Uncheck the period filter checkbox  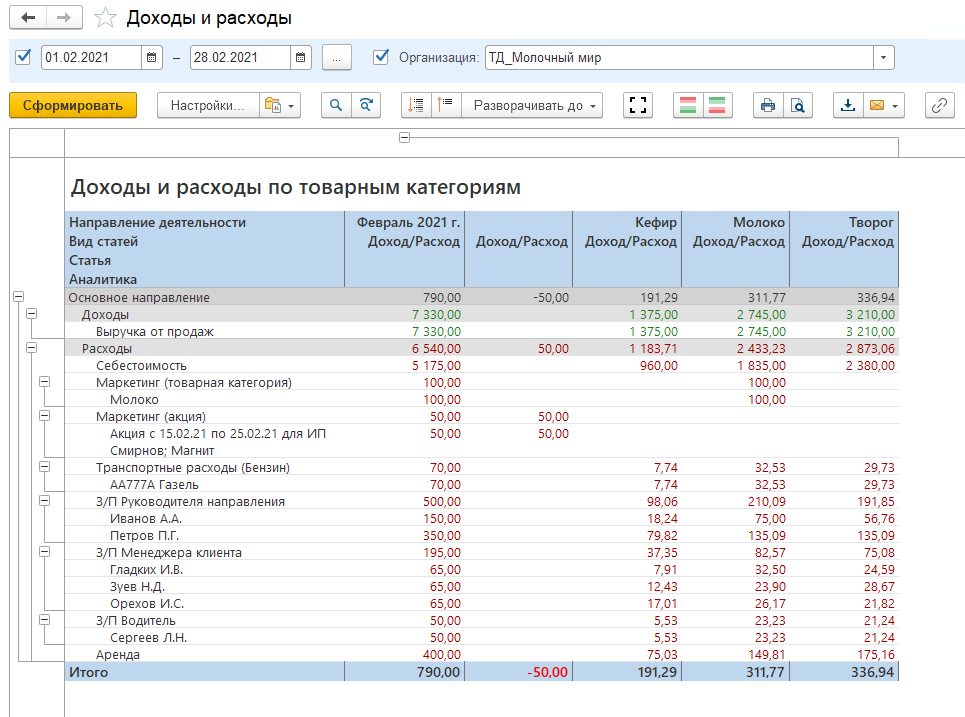coord(24,57)
